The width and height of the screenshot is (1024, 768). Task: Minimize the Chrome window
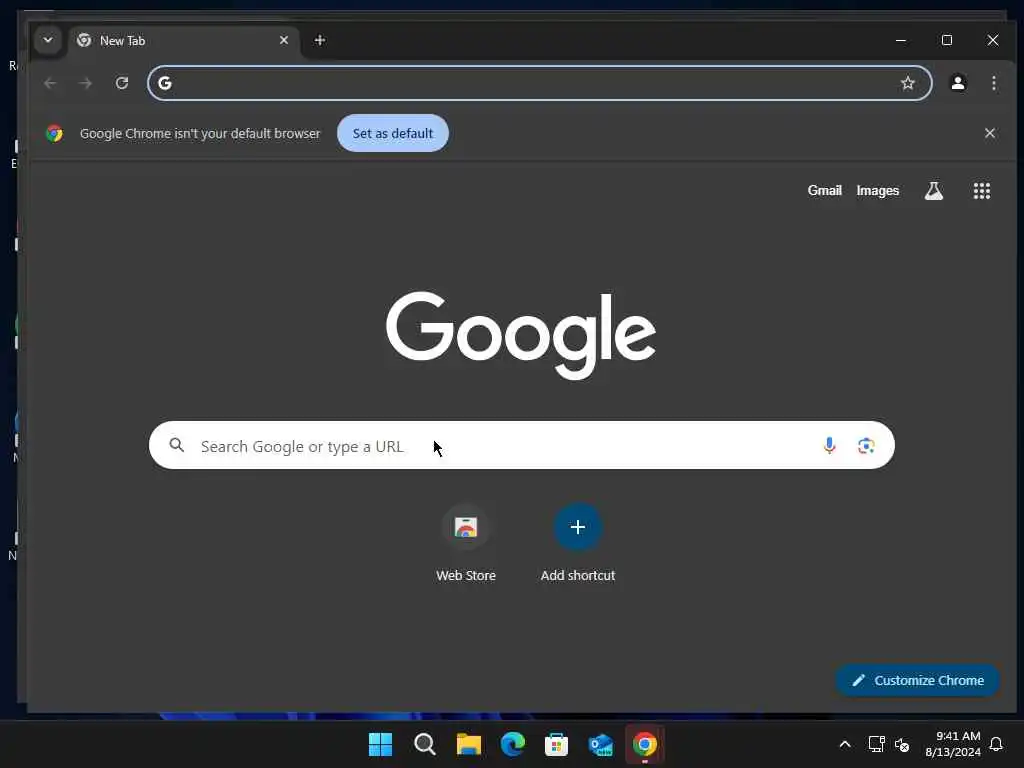click(x=901, y=40)
